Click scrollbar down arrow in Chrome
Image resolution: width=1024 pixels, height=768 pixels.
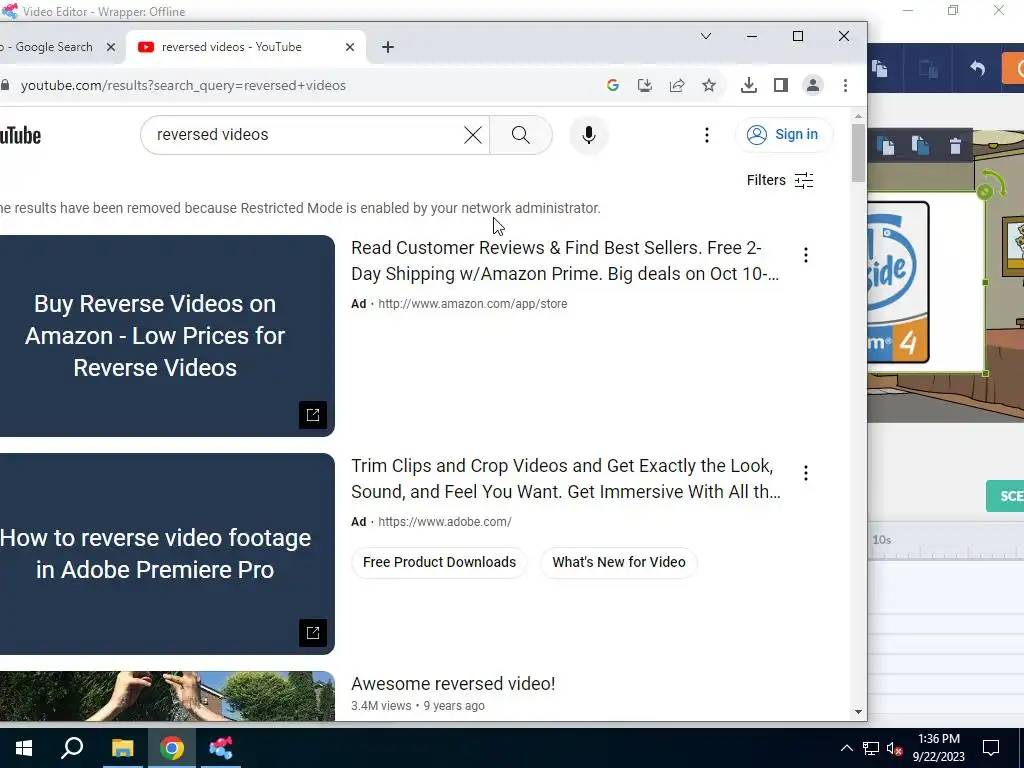click(x=858, y=712)
